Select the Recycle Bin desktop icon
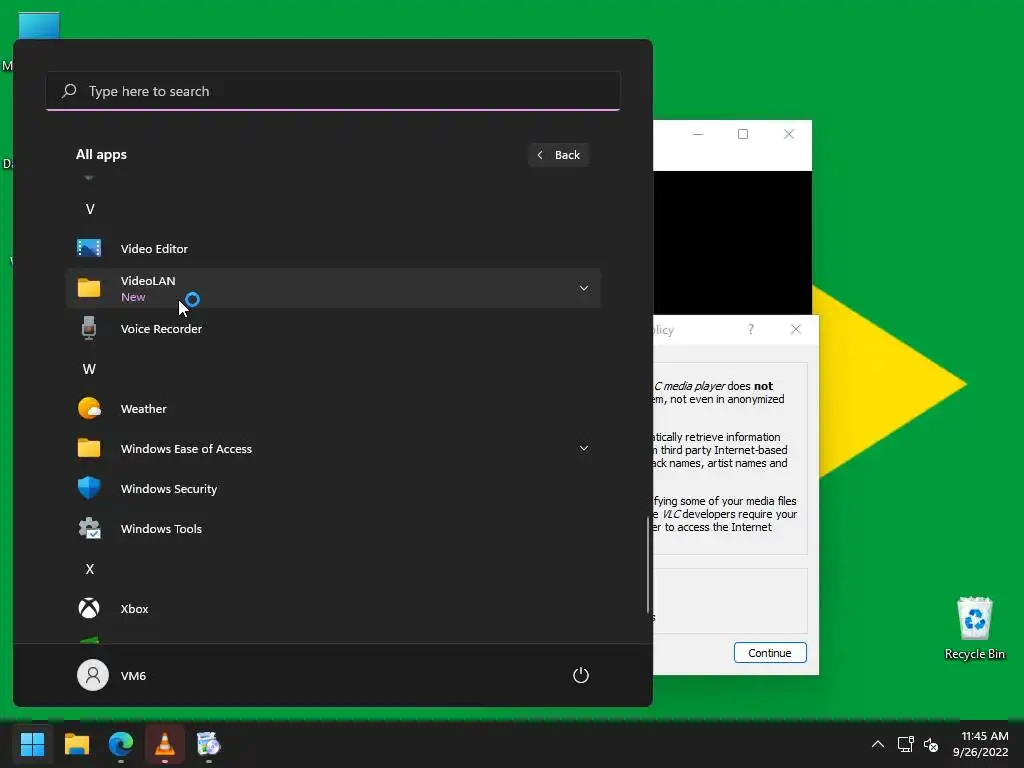The image size is (1024, 768). point(974,628)
